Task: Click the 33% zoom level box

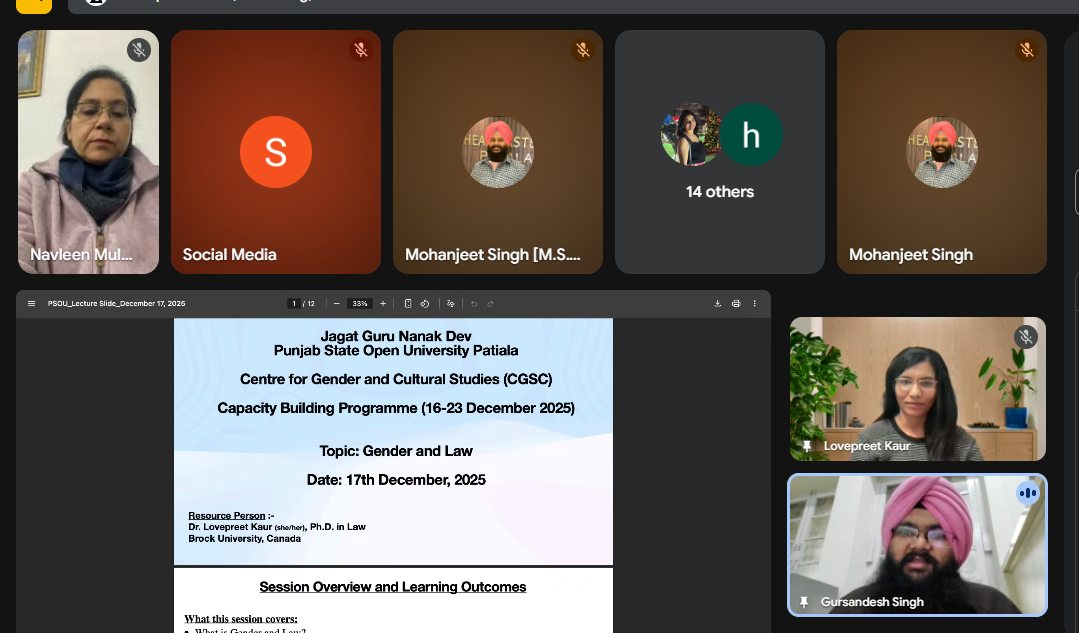Action: (x=360, y=303)
